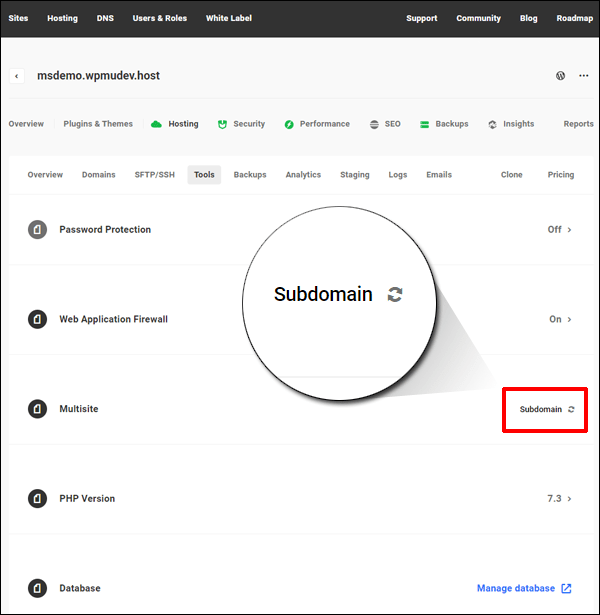600x615 pixels.
Task: Click the Off status for Password Protection
Action: click(x=555, y=229)
